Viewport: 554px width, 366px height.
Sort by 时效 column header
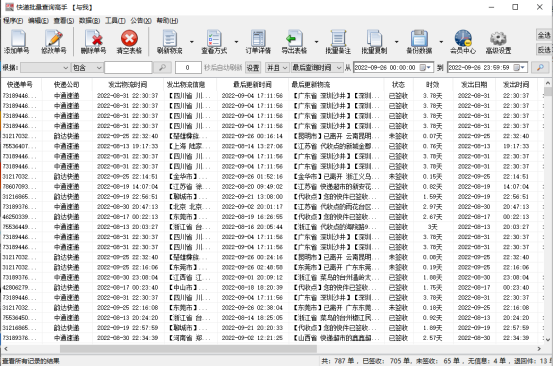[x=432, y=84]
